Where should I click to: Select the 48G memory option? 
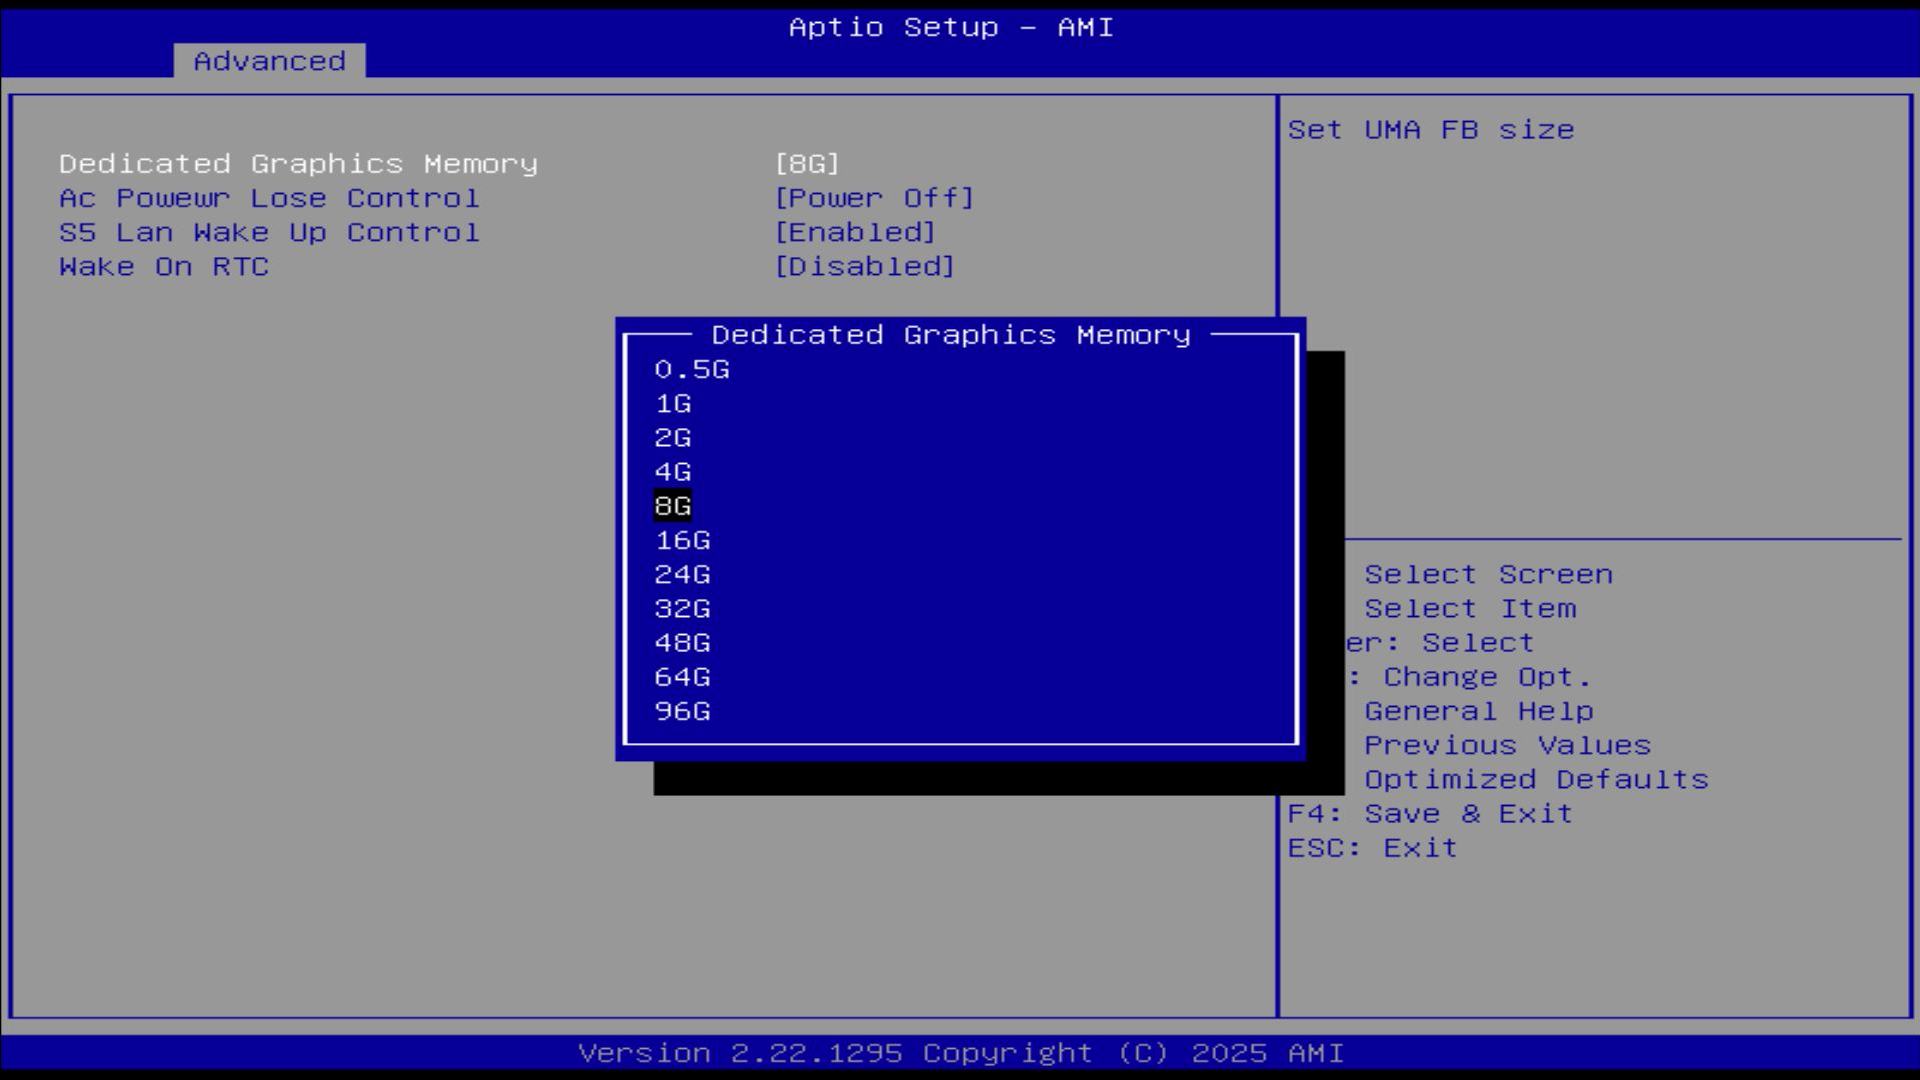pyautogui.click(x=682, y=643)
